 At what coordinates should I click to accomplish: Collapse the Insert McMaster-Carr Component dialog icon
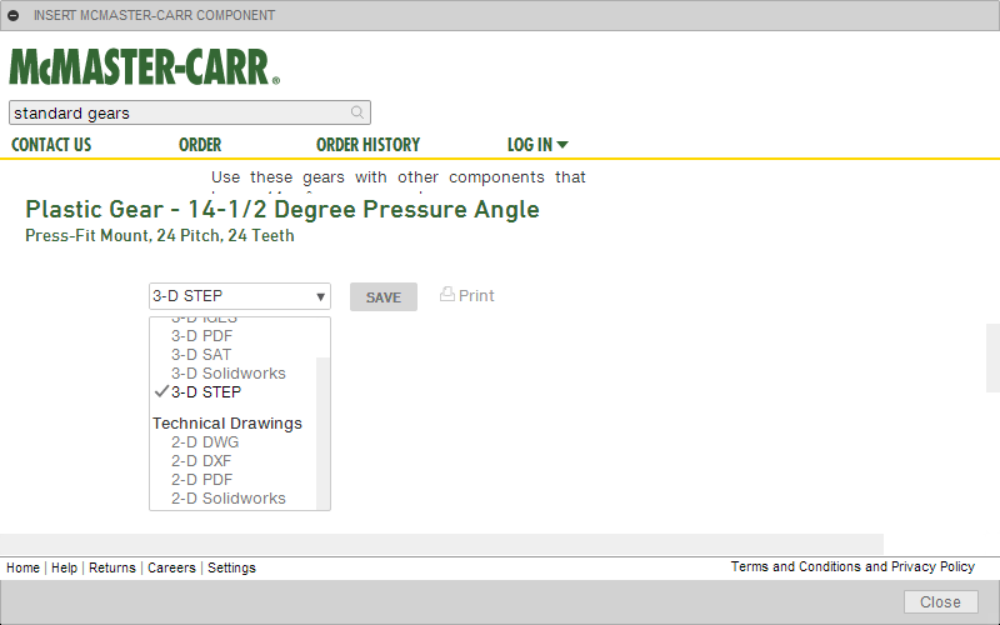[x=13, y=15]
